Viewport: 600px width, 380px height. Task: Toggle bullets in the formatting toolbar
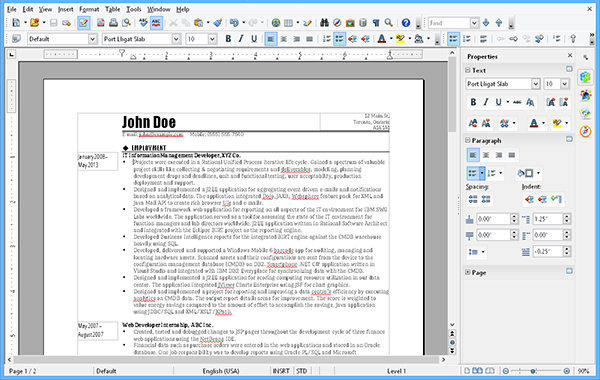coord(339,39)
